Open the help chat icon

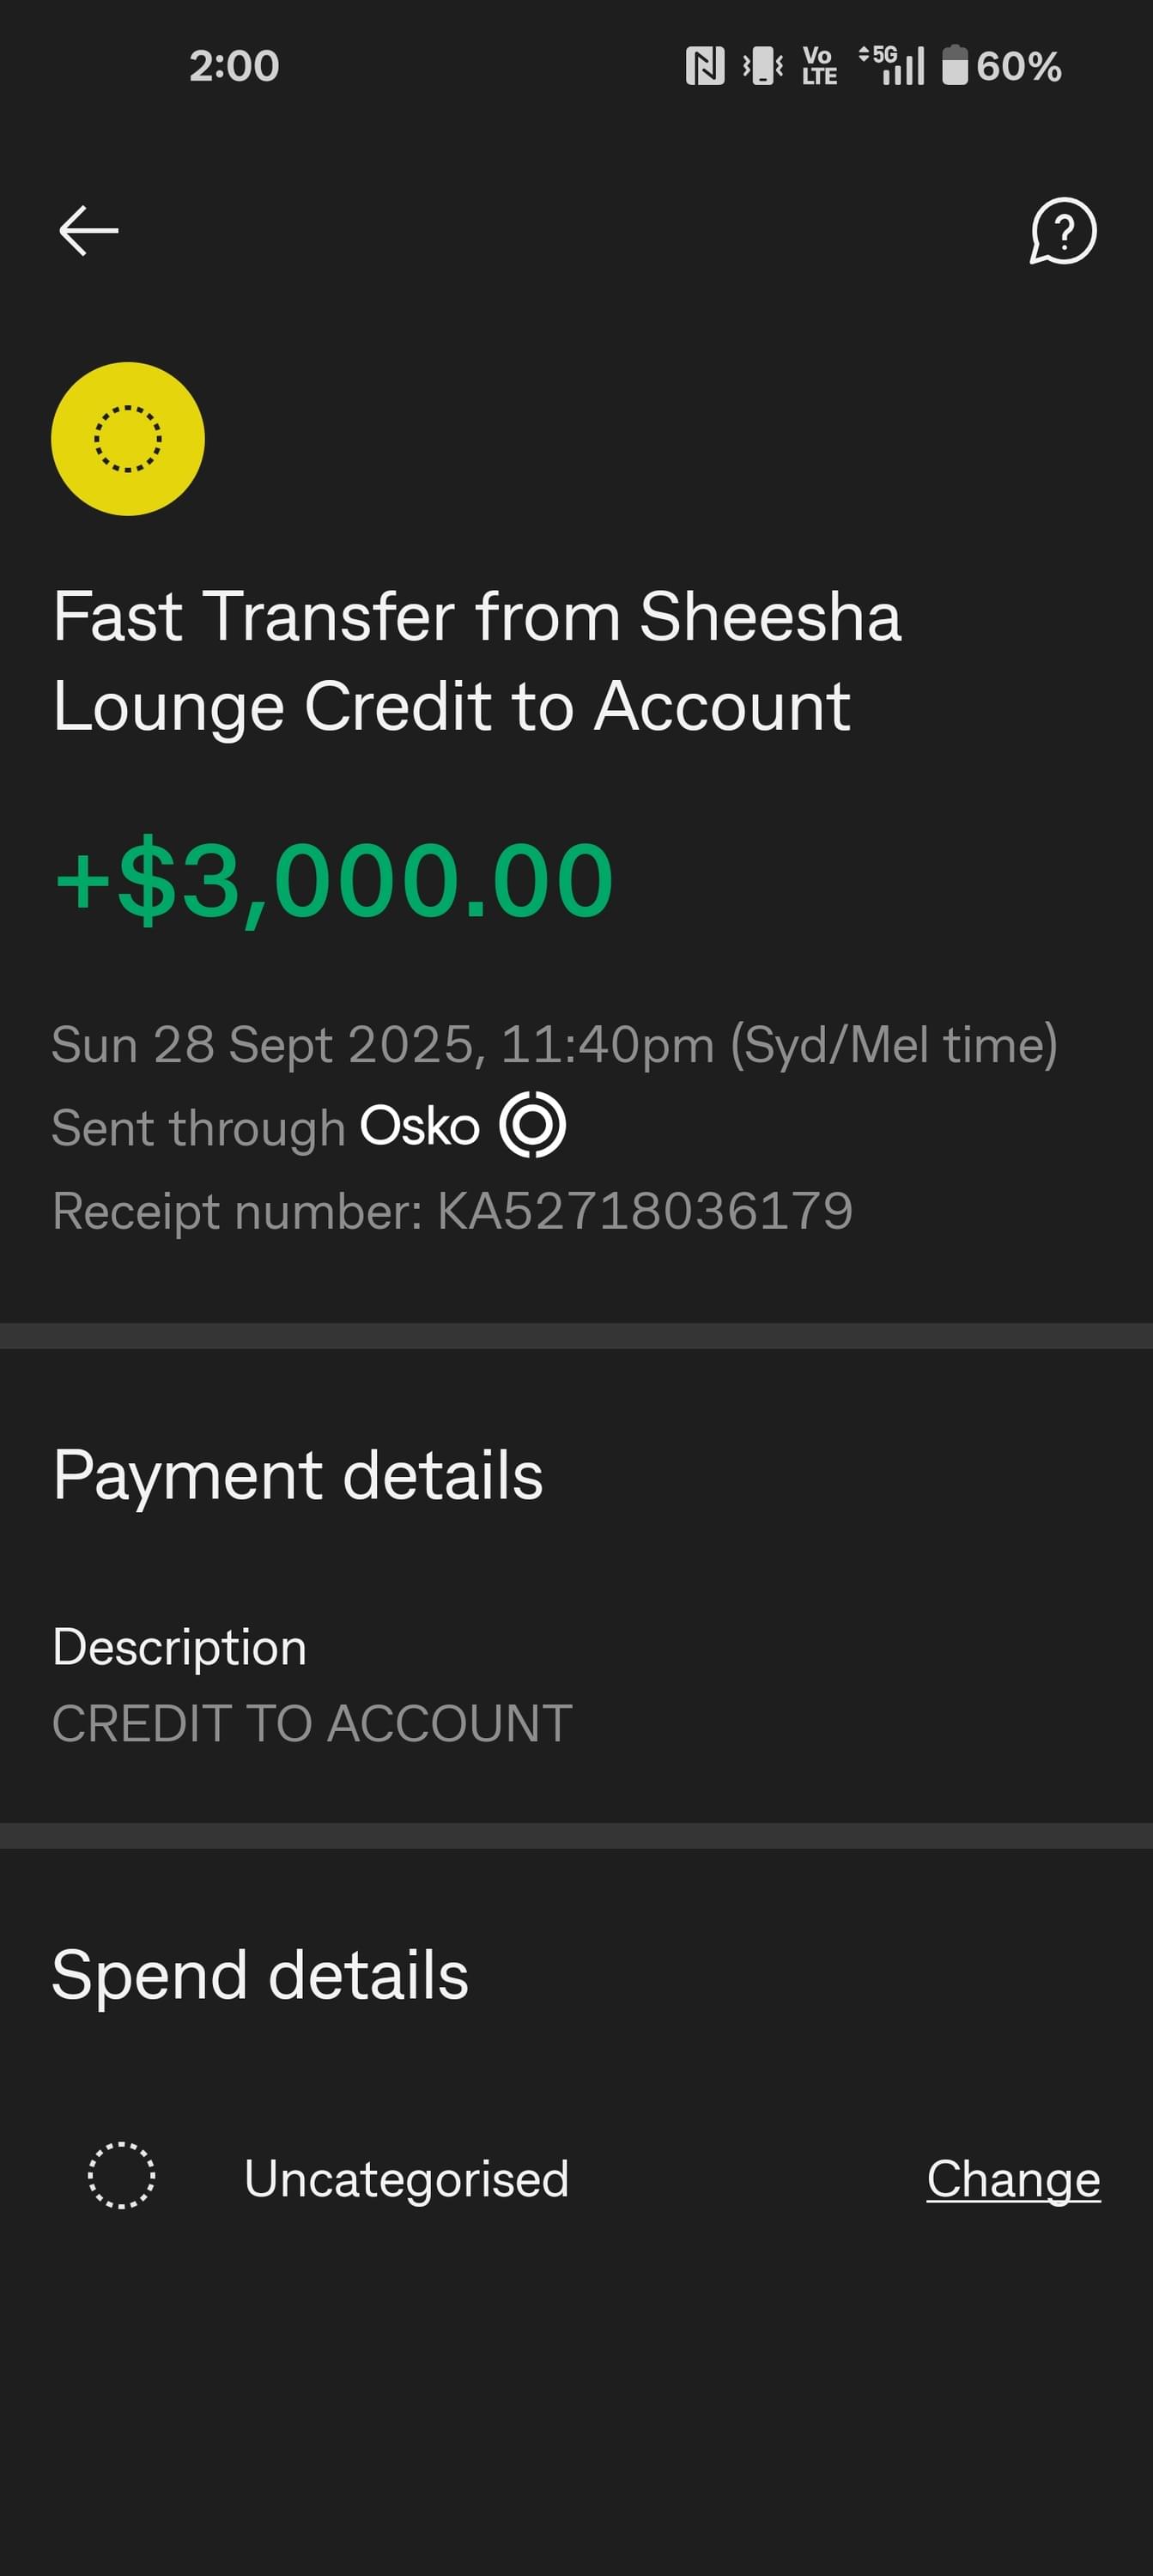pos(1063,231)
